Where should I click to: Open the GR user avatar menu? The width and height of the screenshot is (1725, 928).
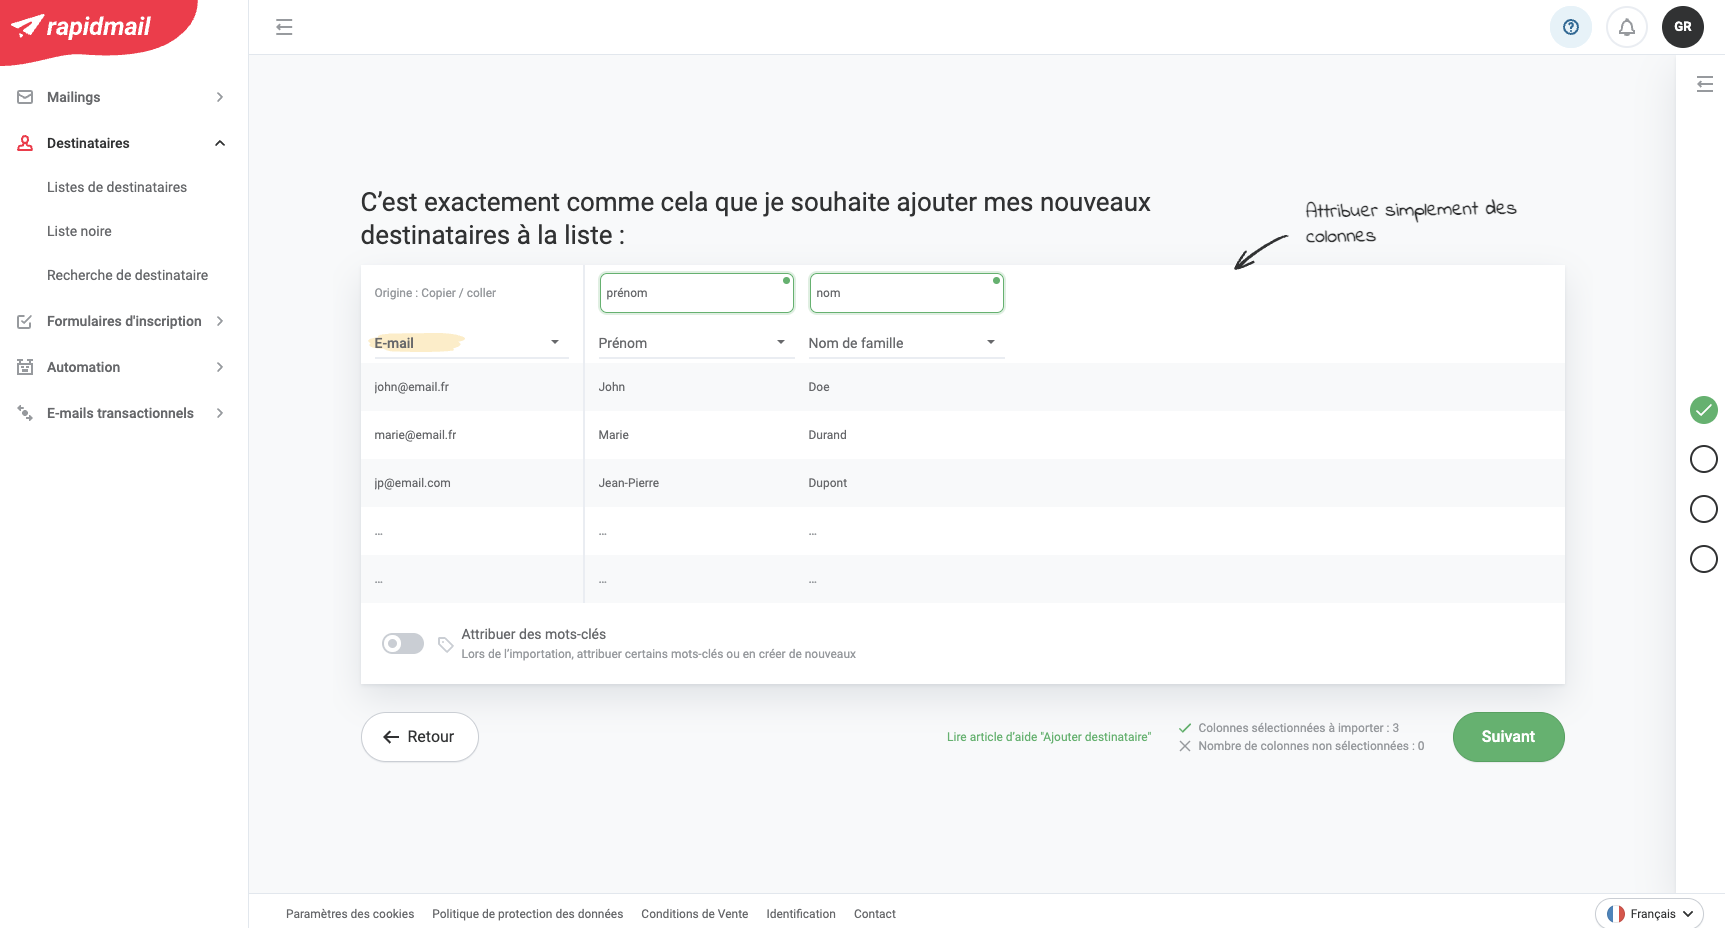[1682, 27]
